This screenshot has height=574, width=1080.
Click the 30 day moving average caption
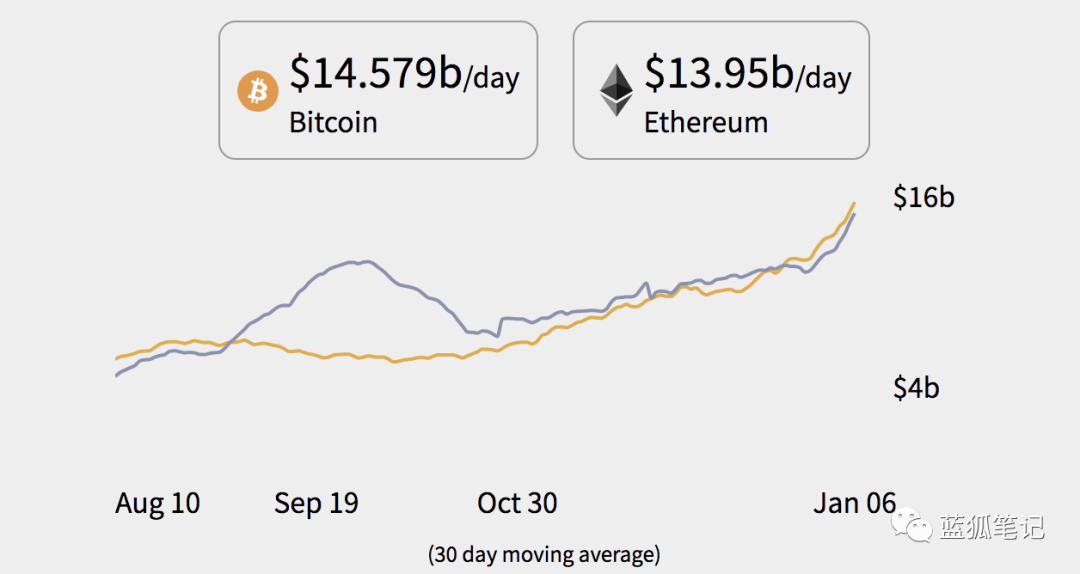tap(544, 555)
